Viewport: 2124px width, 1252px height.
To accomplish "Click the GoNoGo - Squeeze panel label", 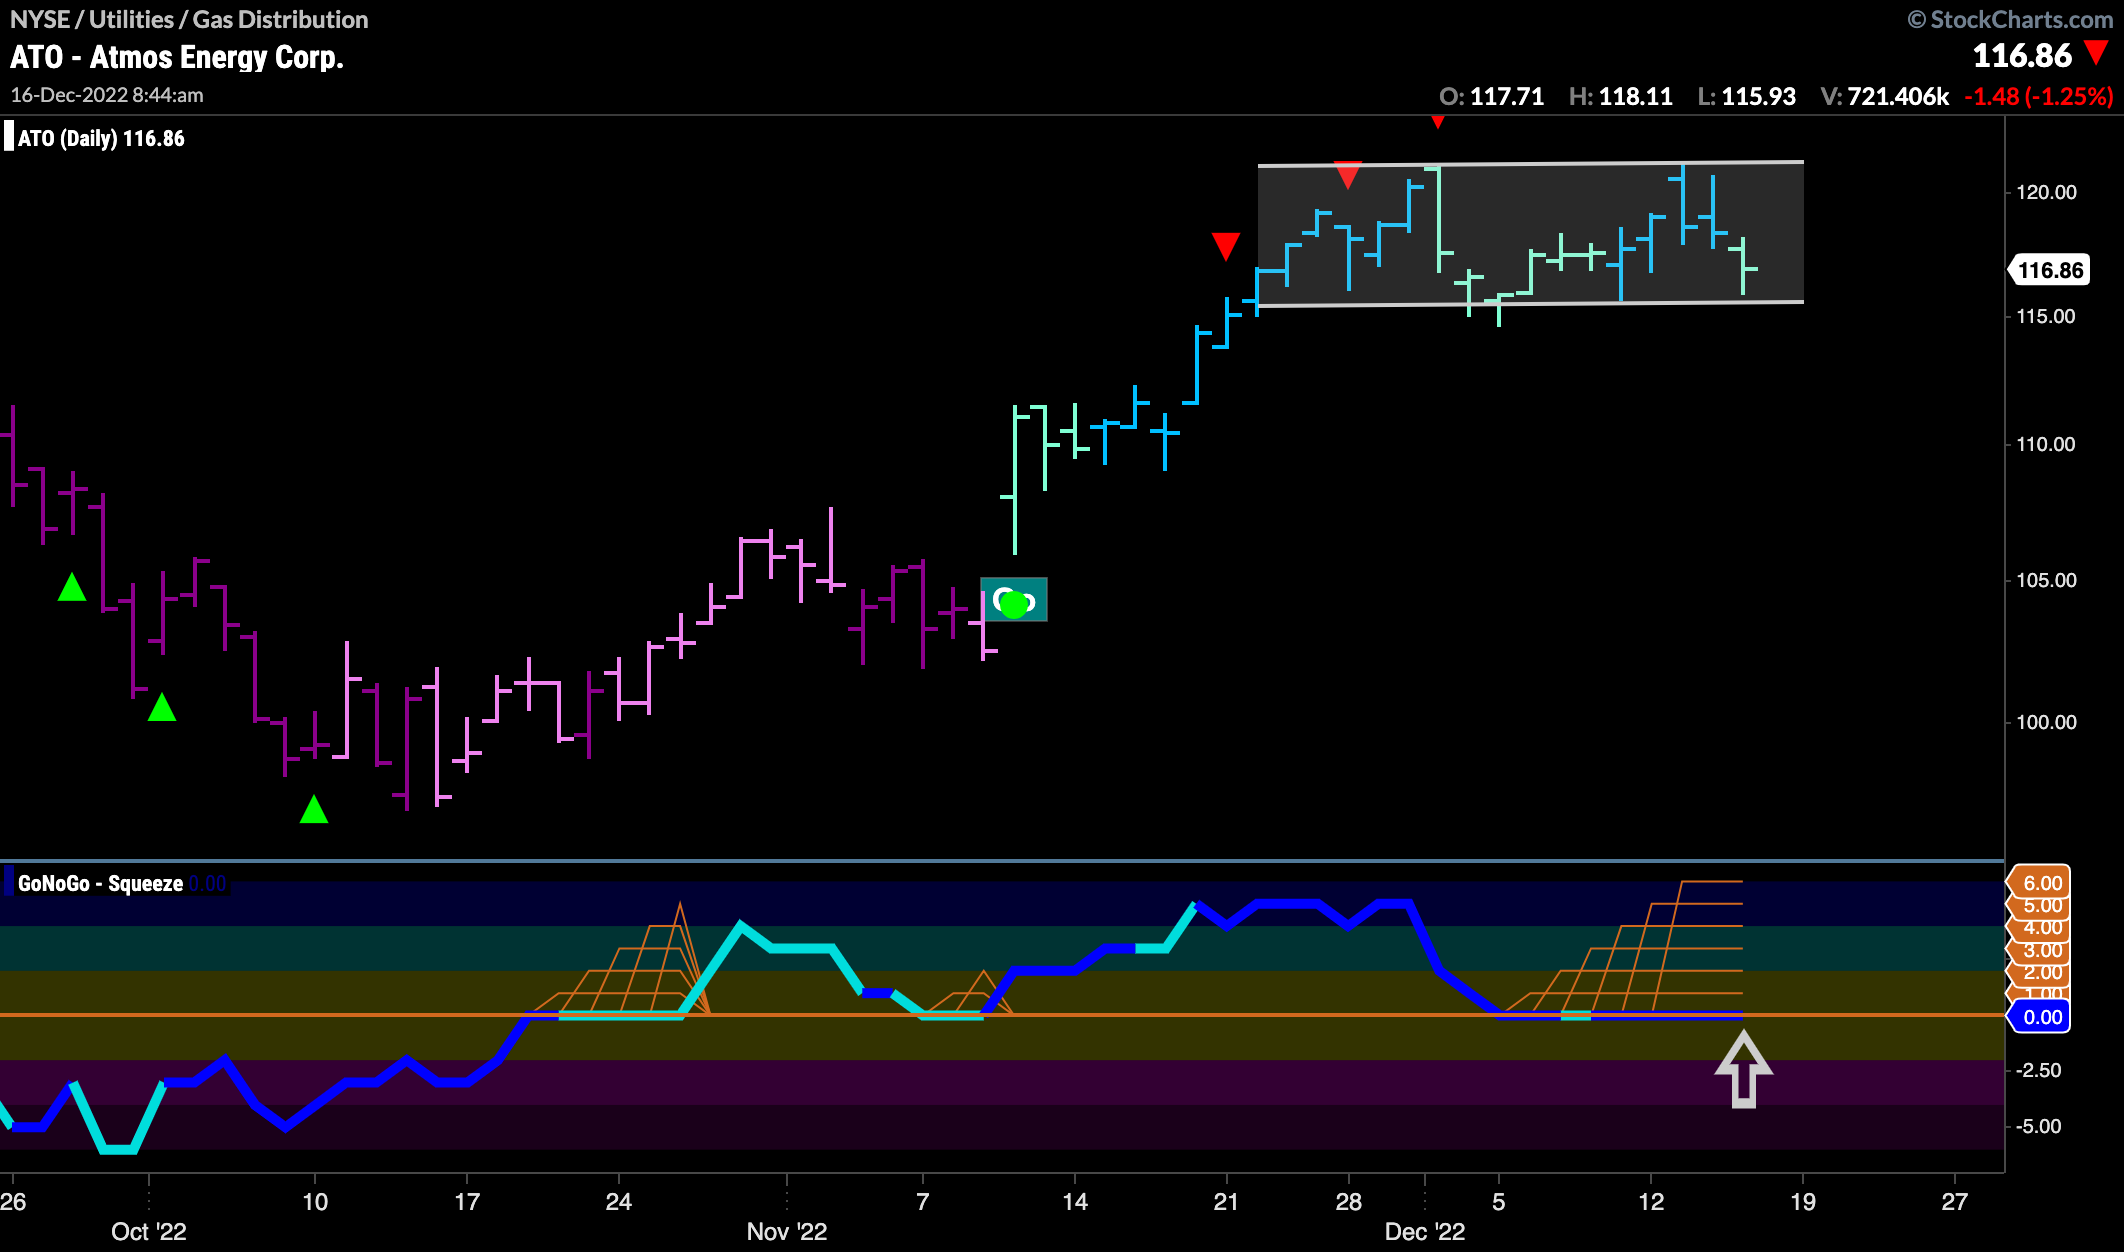I will click(x=100, y=884).
